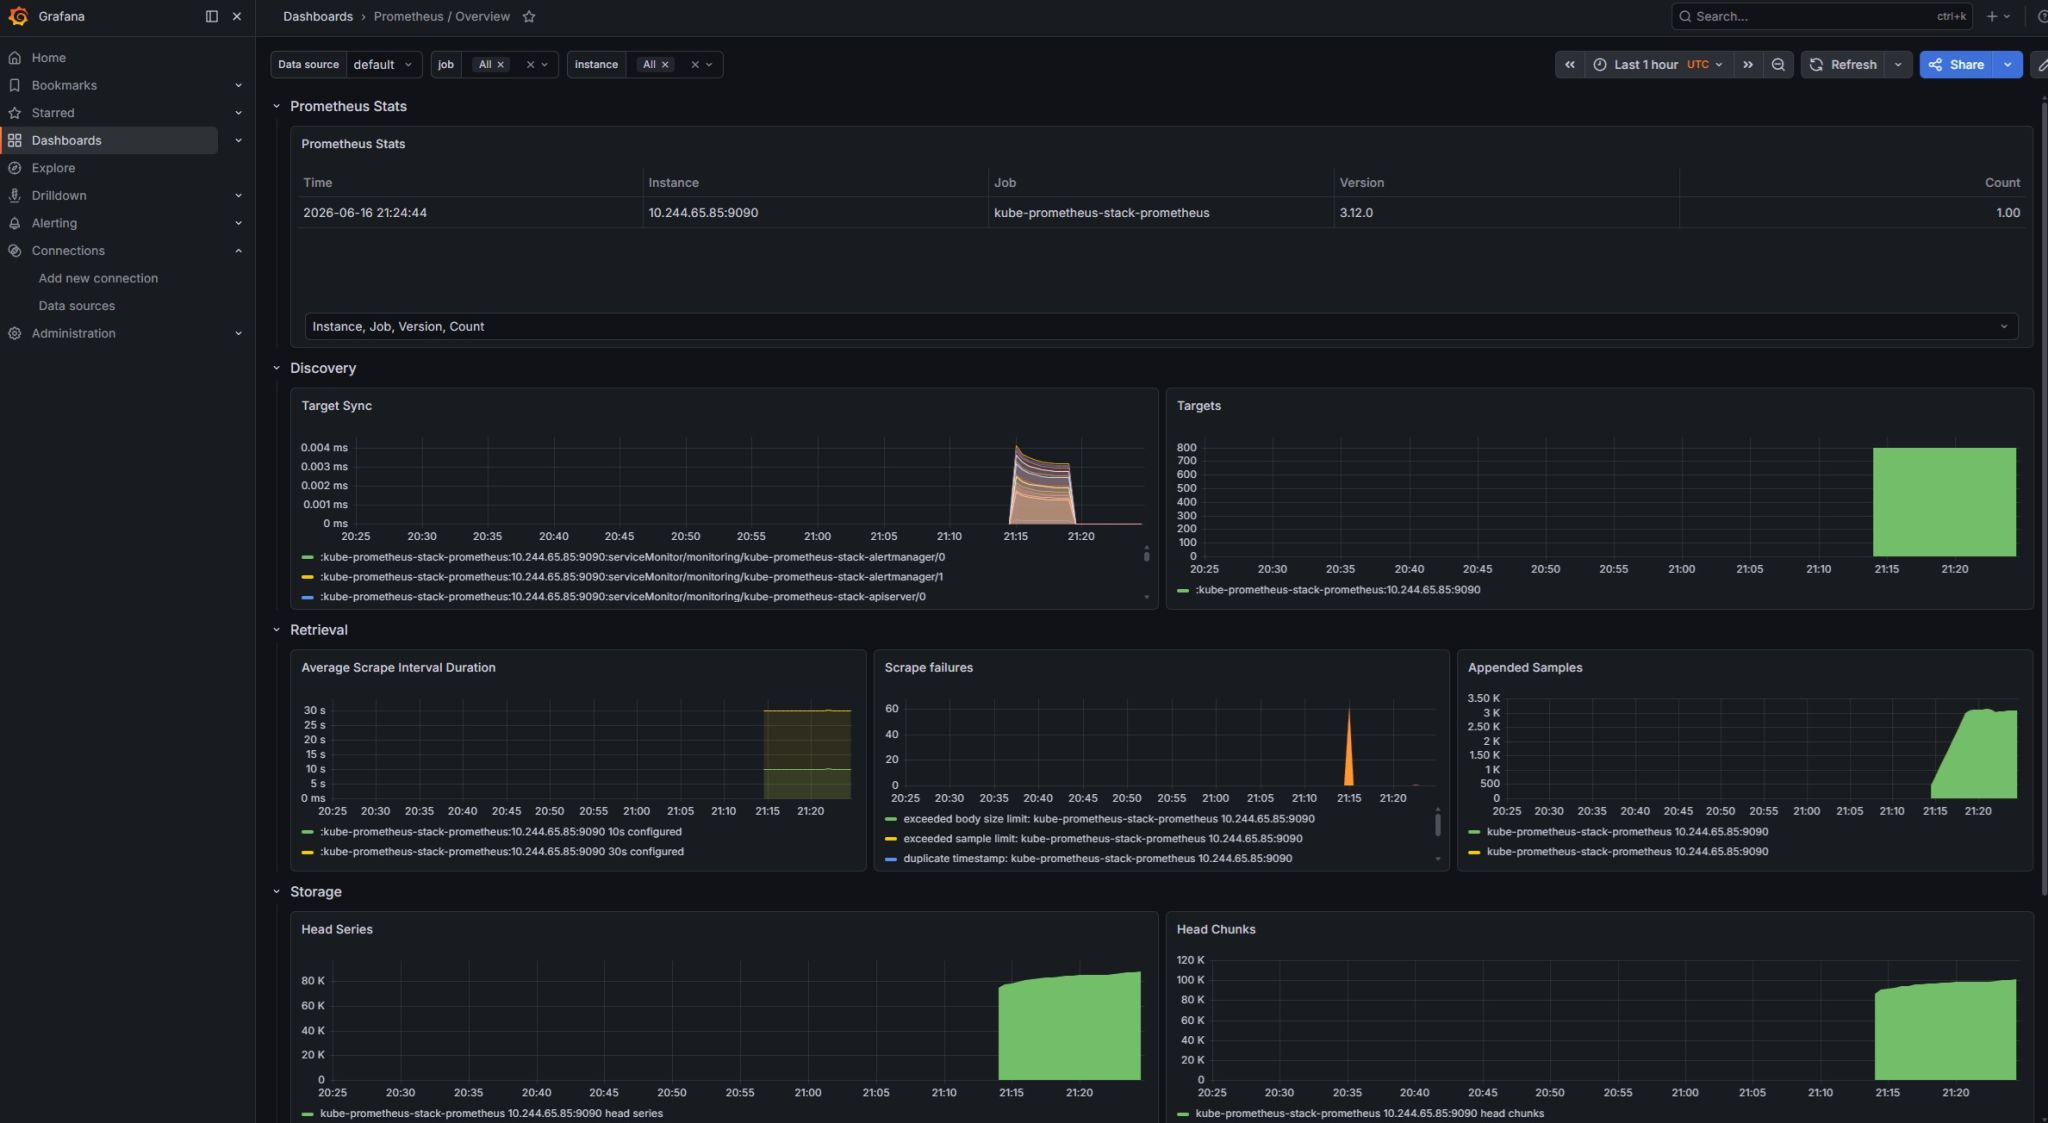This screenshot has width=2048, height=1123.
Task: Click the zoom out time range icon
Action: click(x=1778, y=64)
